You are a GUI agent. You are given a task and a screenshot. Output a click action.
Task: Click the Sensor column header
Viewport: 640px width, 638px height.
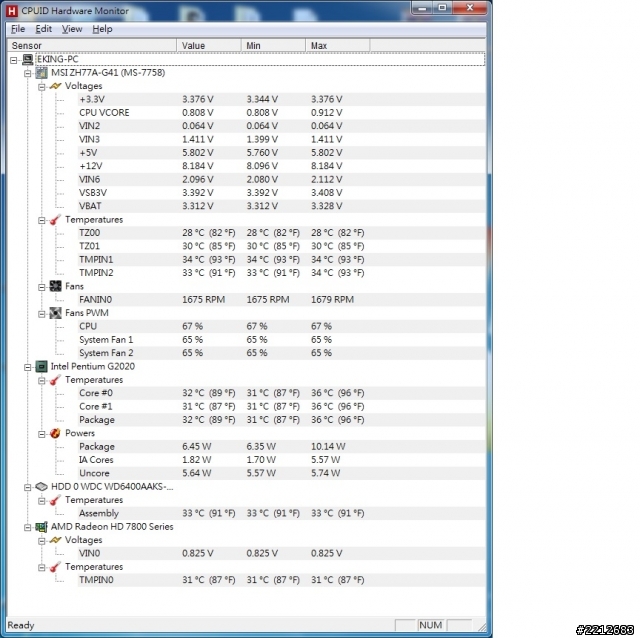[x=92, y=45]
